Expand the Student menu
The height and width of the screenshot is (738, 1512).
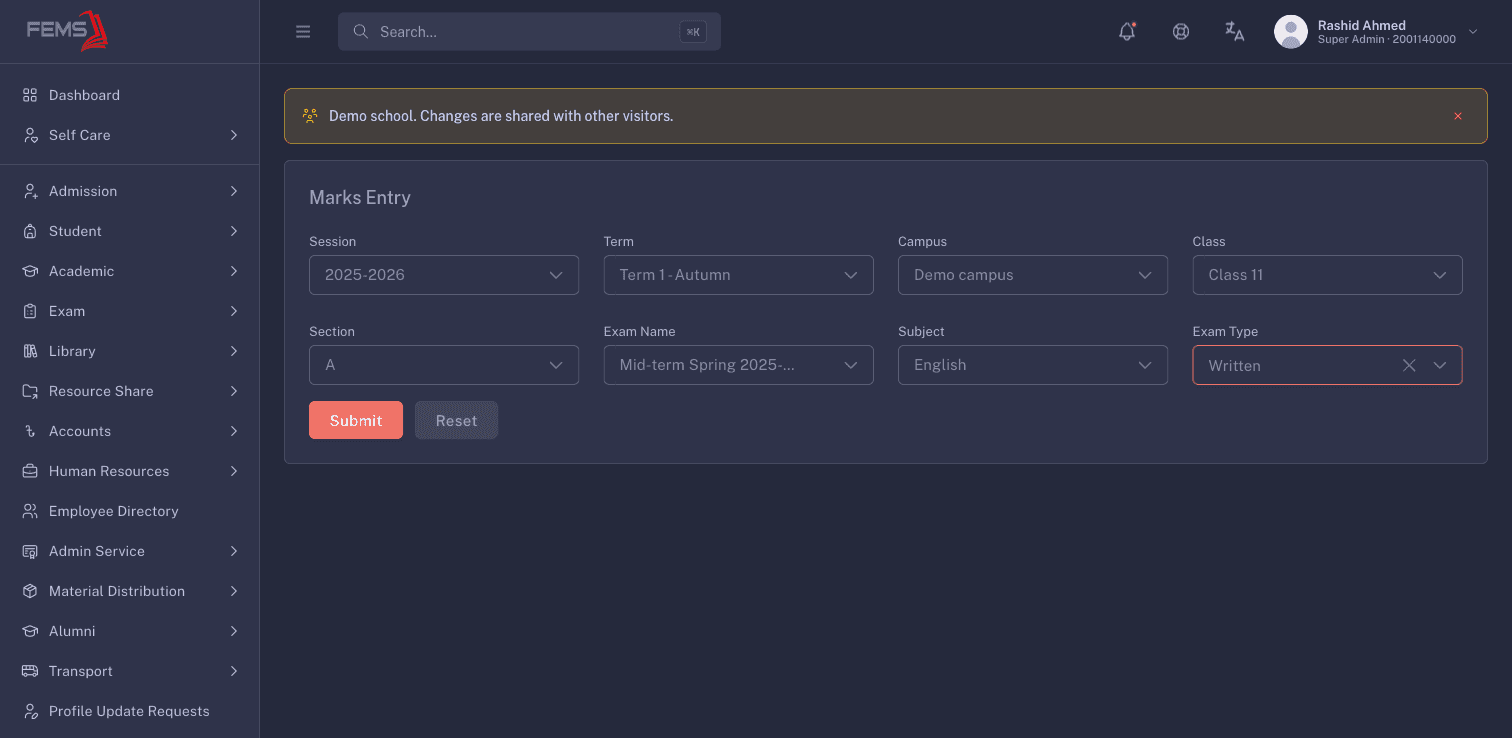tap(130, 231)
